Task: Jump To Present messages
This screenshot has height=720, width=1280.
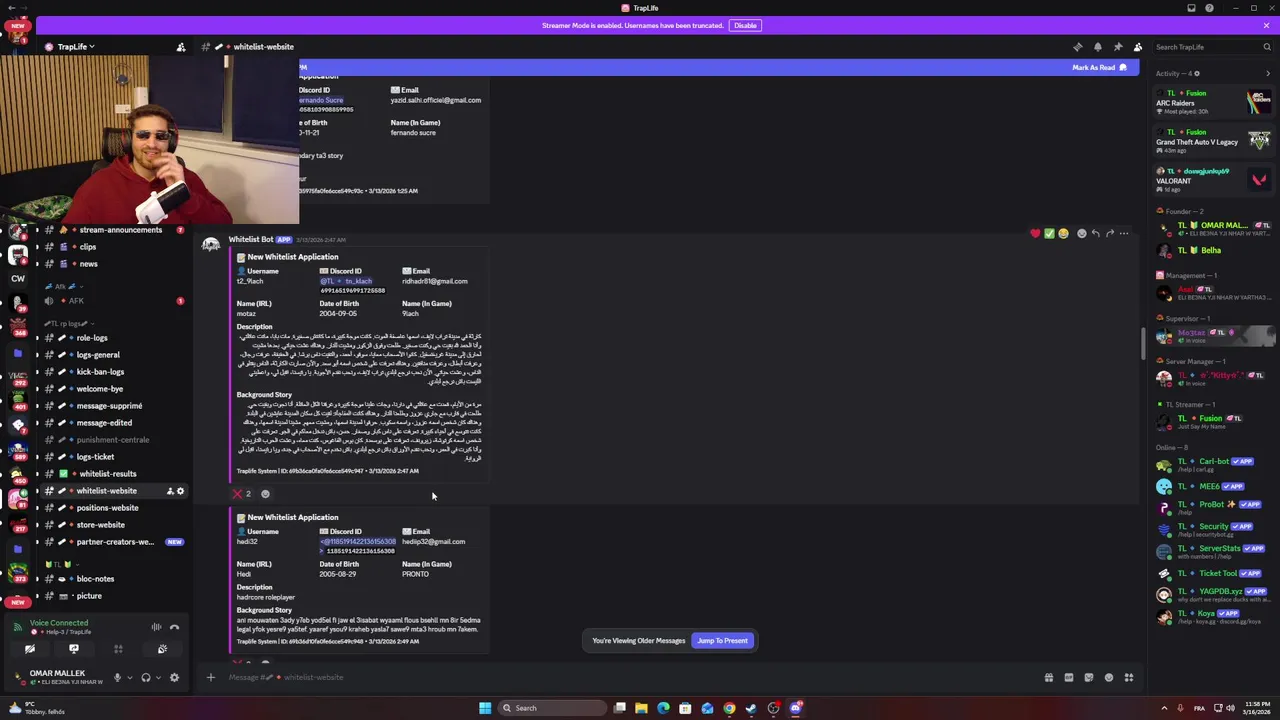Action: pyautogui.click(x=722, y=641)
